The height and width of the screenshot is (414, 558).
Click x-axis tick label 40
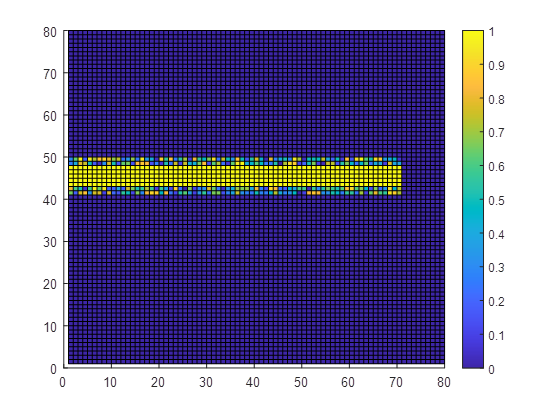click(x=253, y=382)
